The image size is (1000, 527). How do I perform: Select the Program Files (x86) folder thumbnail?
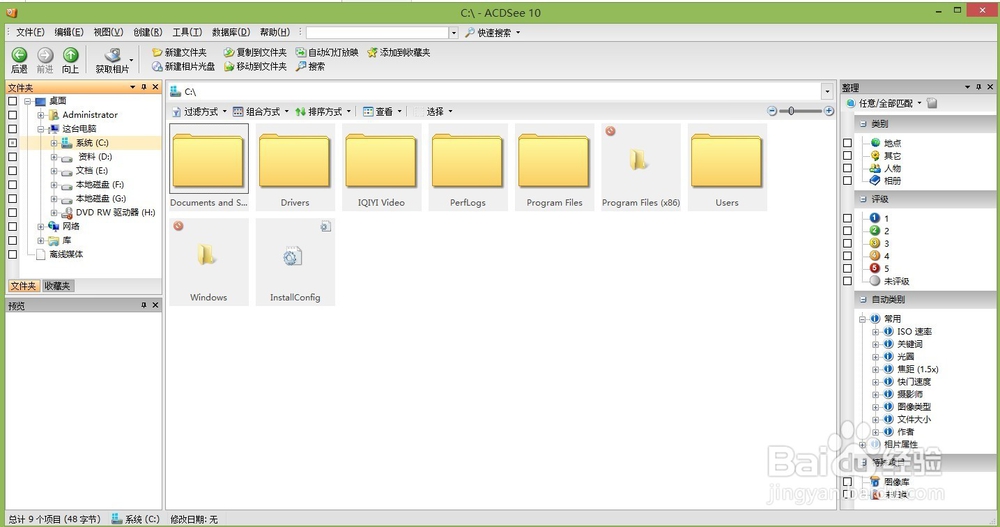(x=641, y=167)
